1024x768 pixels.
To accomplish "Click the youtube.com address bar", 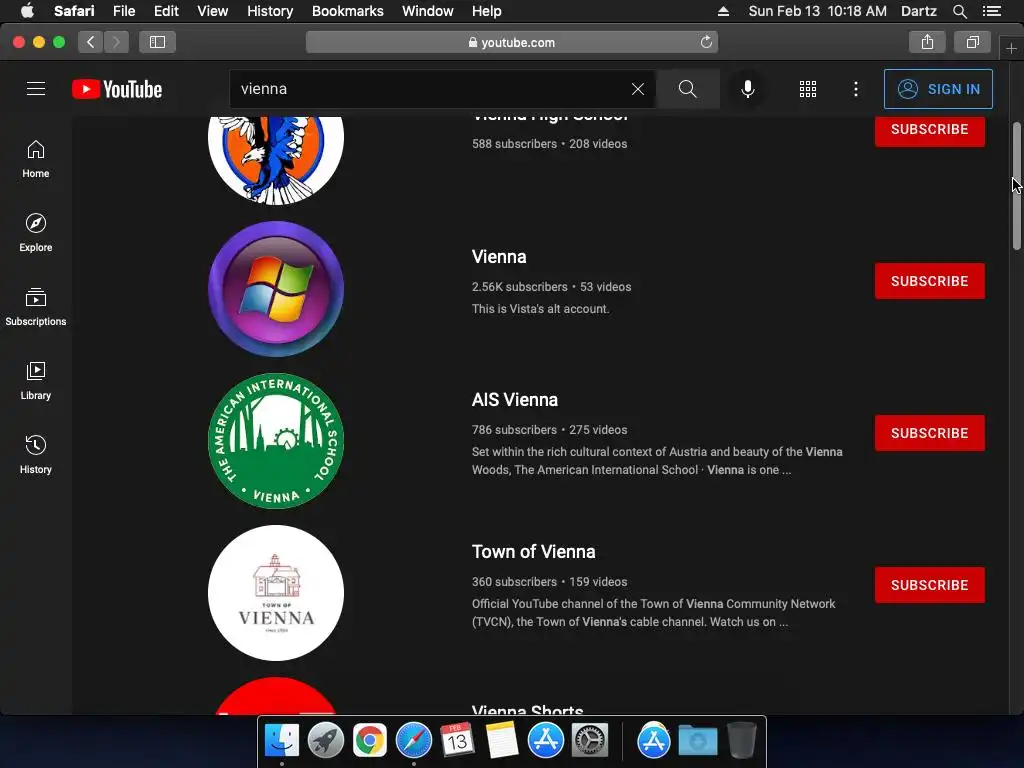I will 512,42.
